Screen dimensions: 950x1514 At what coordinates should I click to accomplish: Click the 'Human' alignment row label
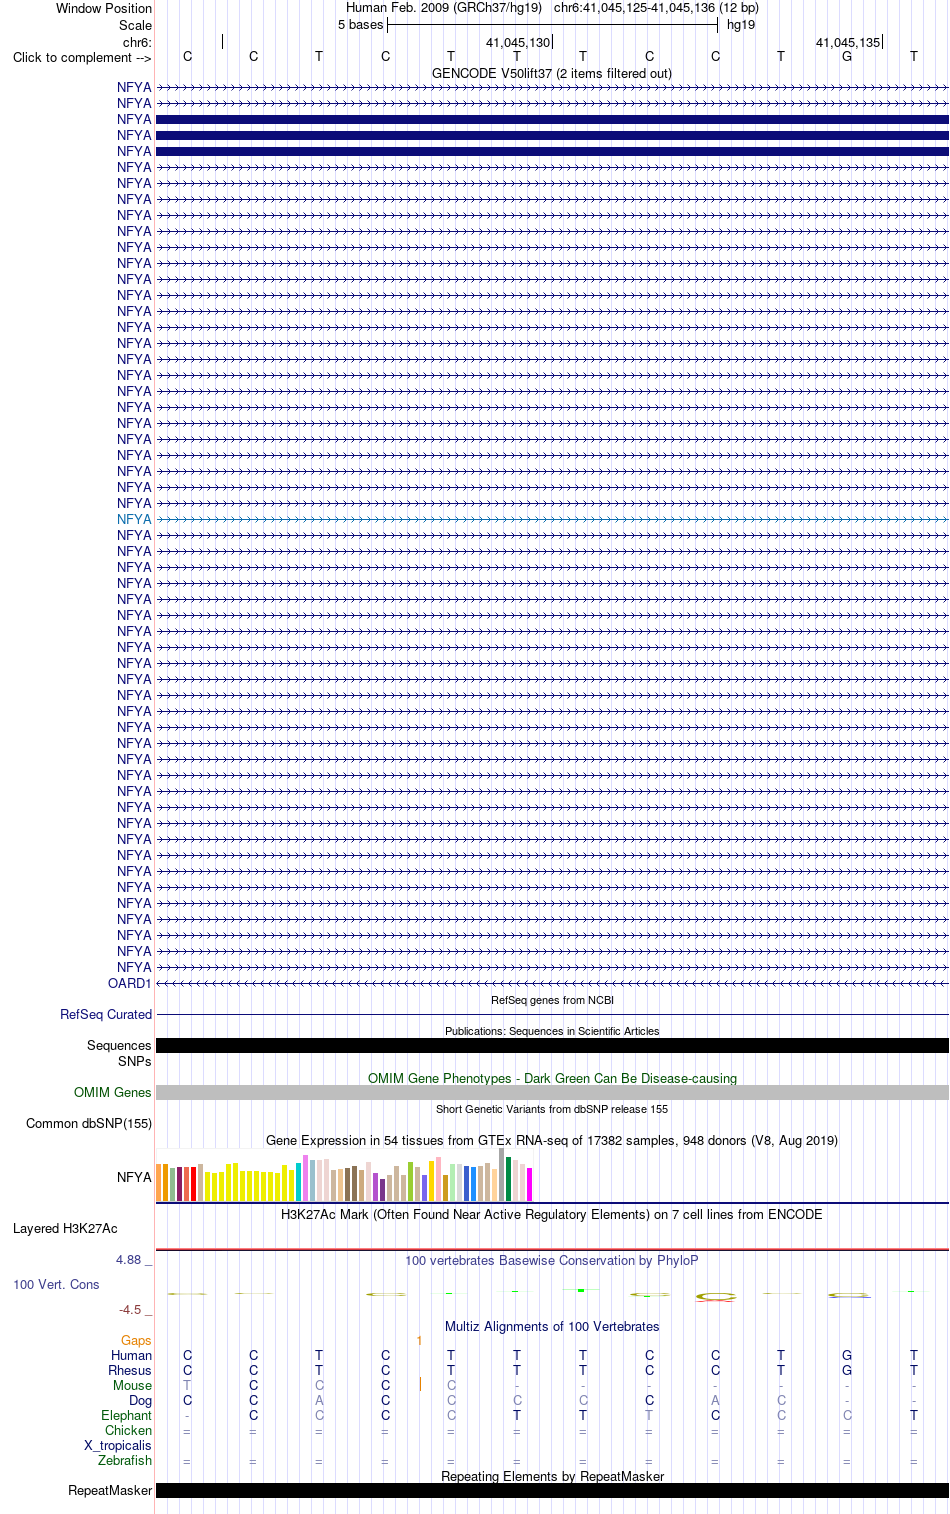(x=131, y=1355)
